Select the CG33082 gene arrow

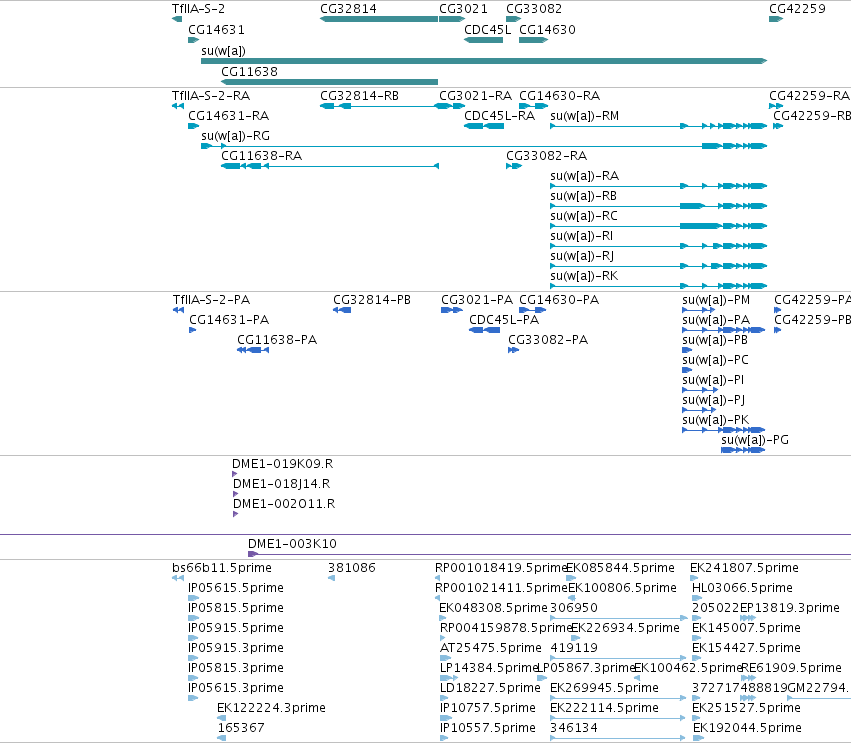513,19
